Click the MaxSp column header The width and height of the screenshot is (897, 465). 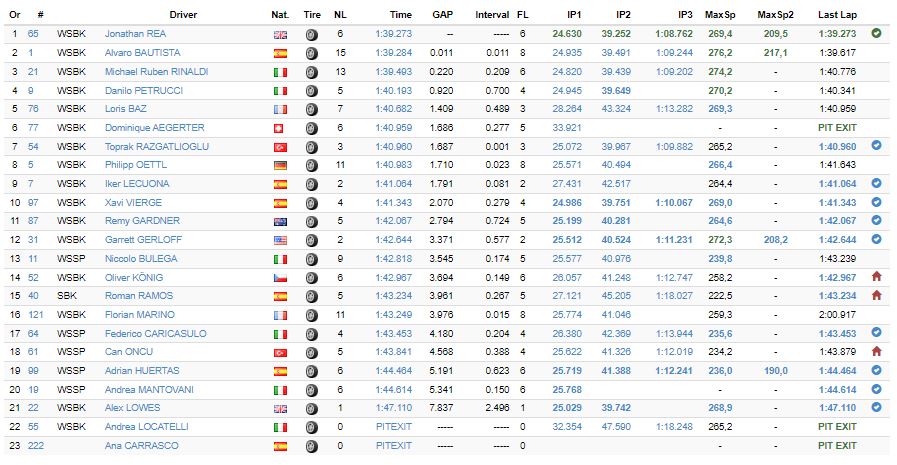click(720, 15)
